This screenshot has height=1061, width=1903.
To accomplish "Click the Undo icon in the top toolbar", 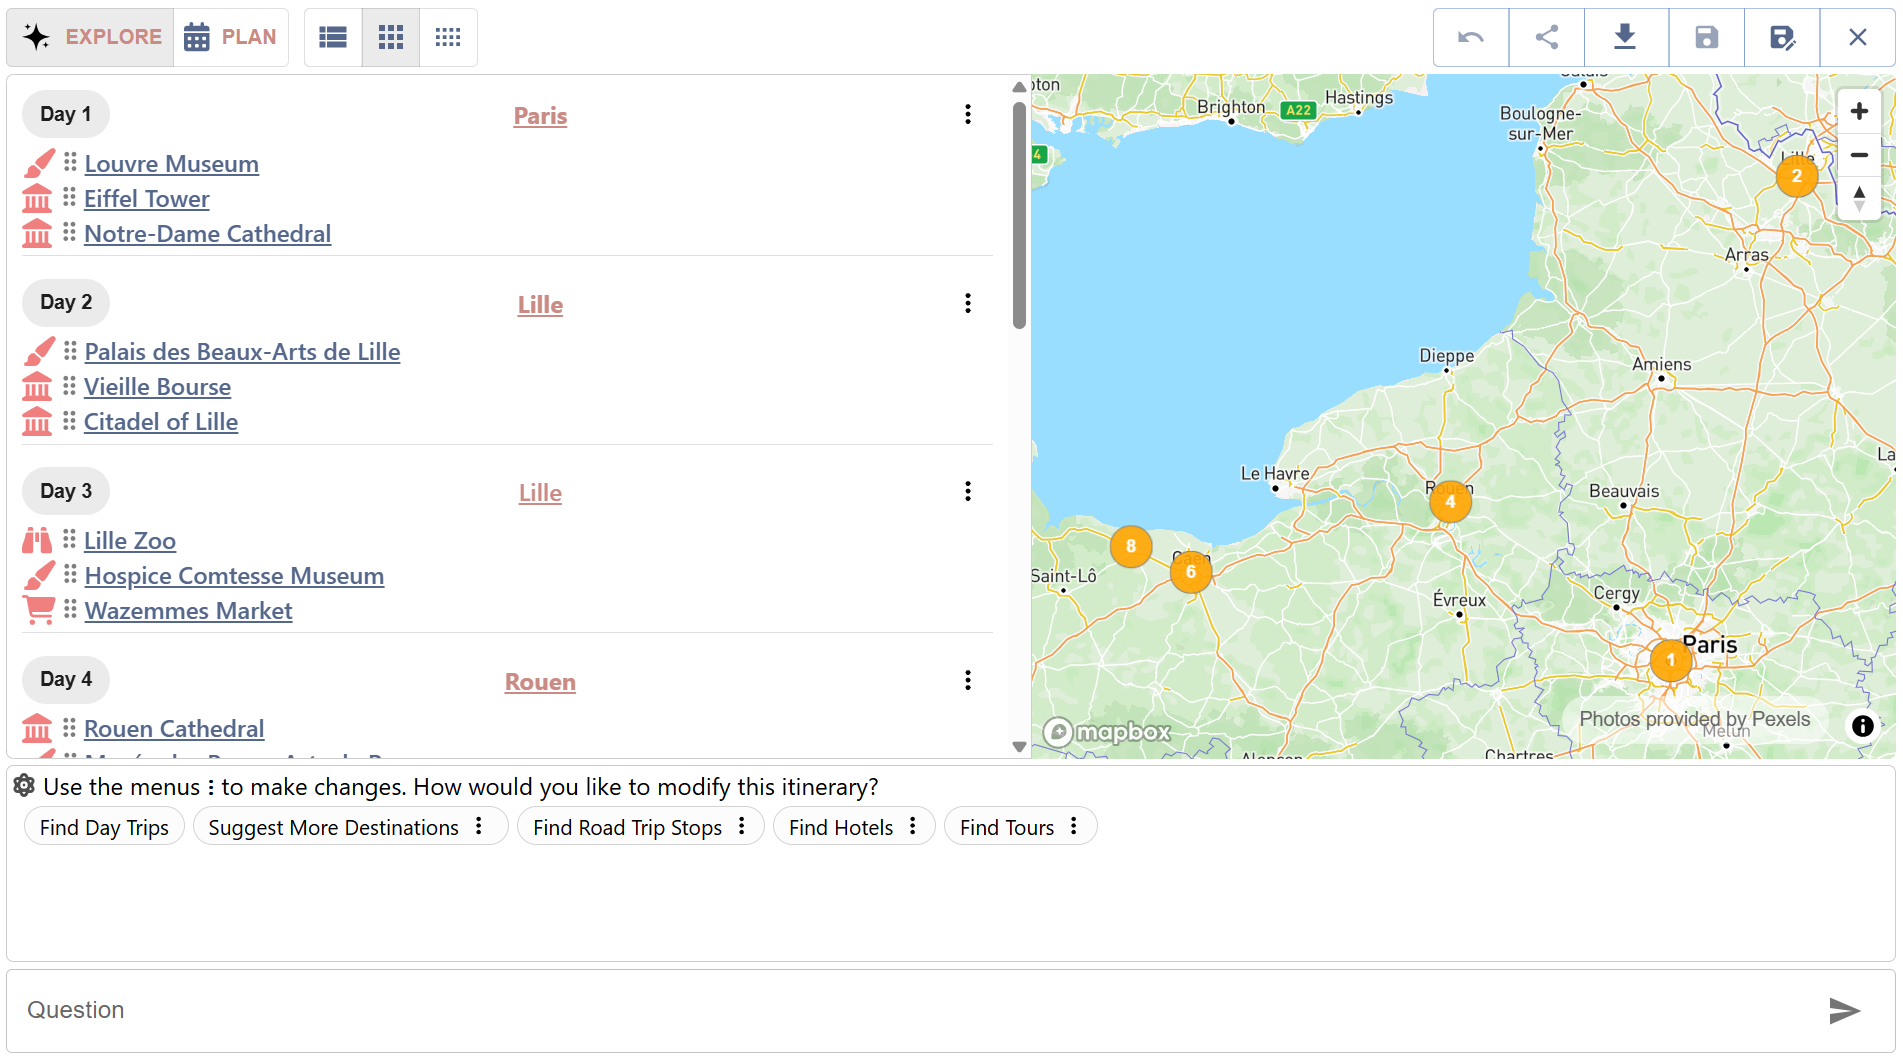I will tap(1470, 37).
